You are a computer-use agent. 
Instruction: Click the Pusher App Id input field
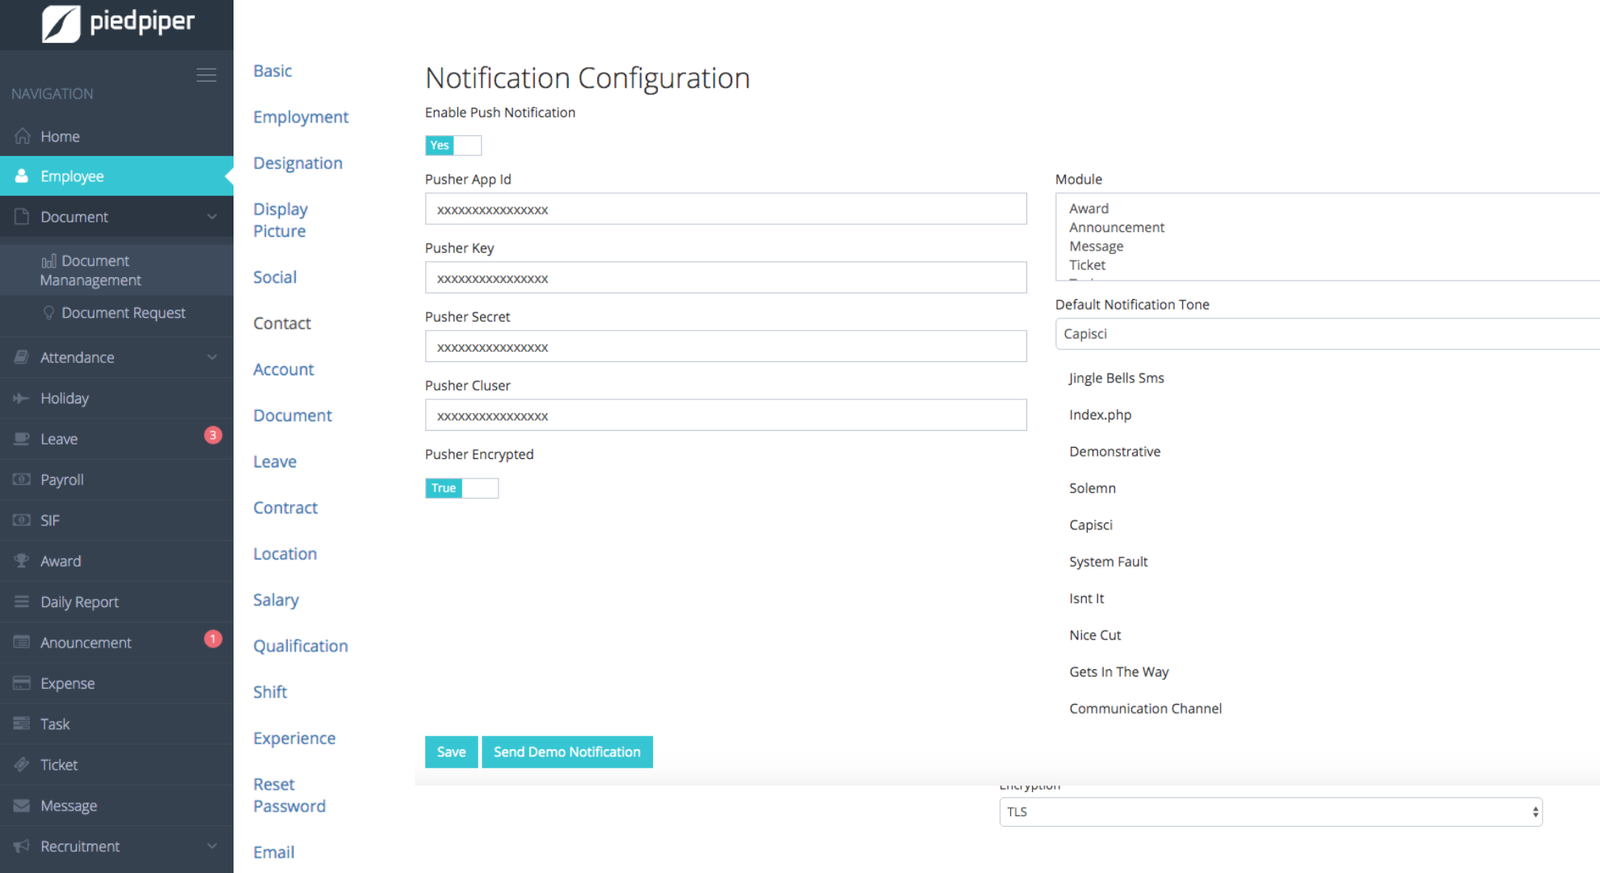pyautogui.click(x=725, y=209)
